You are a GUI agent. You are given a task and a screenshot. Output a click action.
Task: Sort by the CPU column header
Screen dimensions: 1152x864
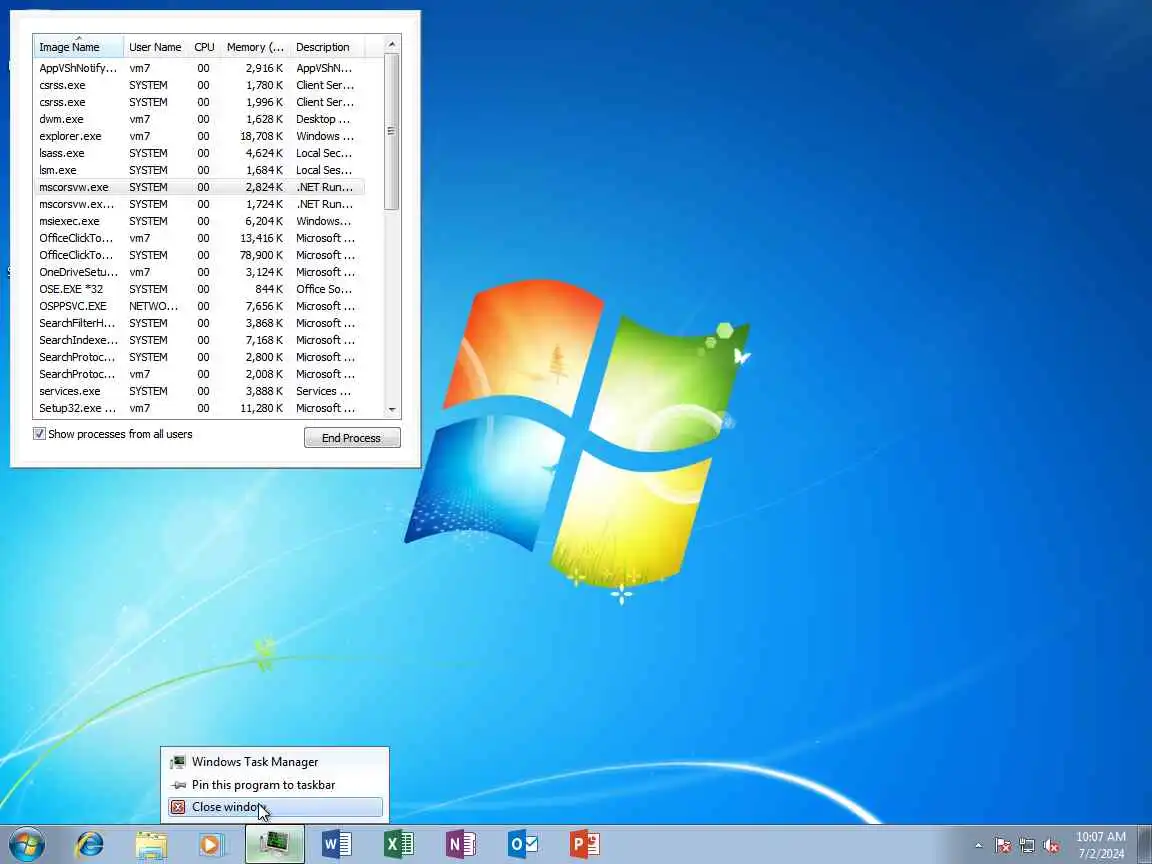204,47
